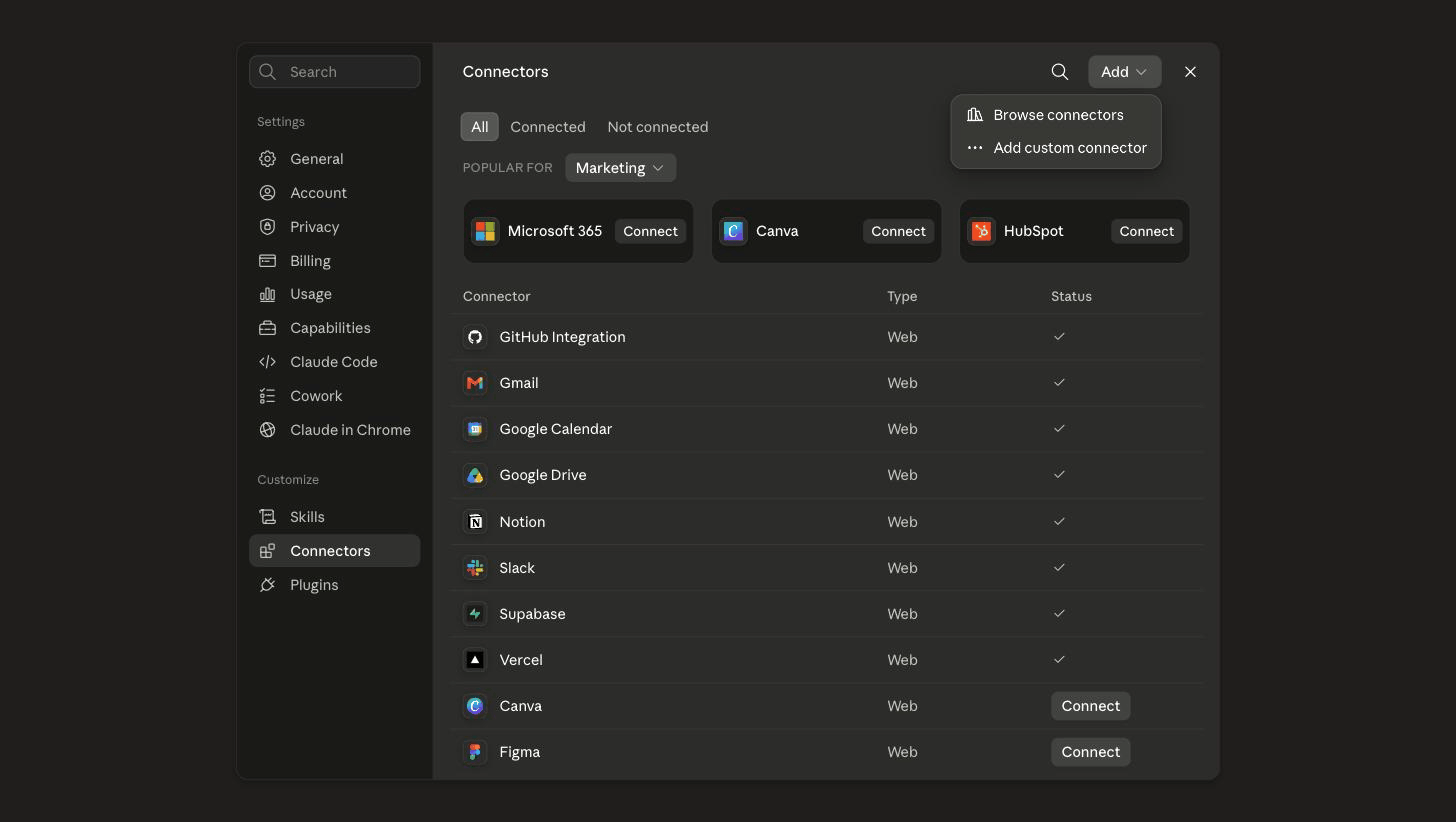The image size is (1456, 822).
Task: Click the Gmail envelope icon
Action: 475,383
